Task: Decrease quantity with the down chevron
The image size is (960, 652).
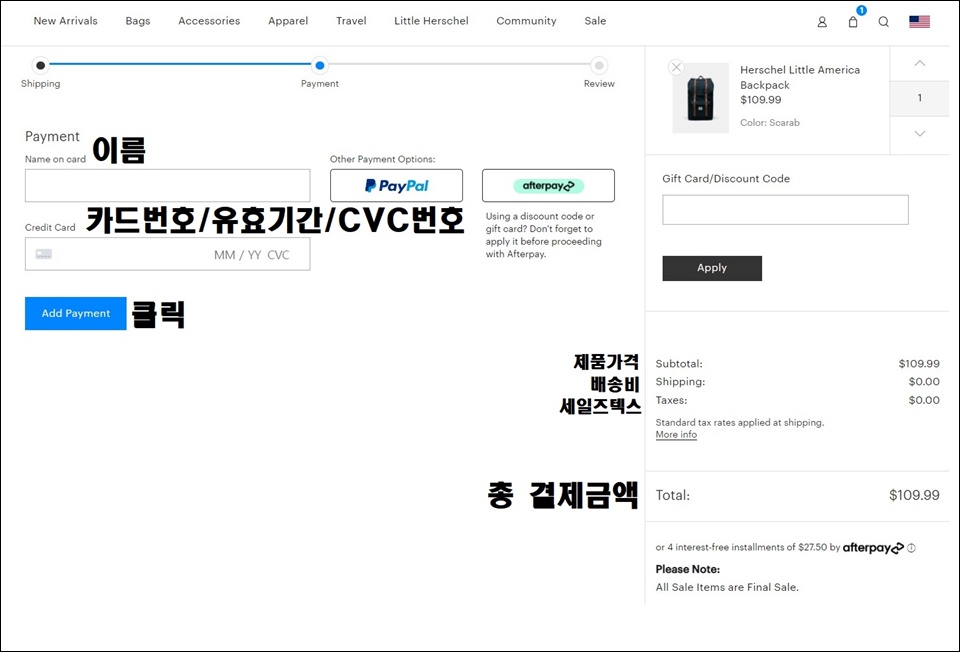Action: 920,133
